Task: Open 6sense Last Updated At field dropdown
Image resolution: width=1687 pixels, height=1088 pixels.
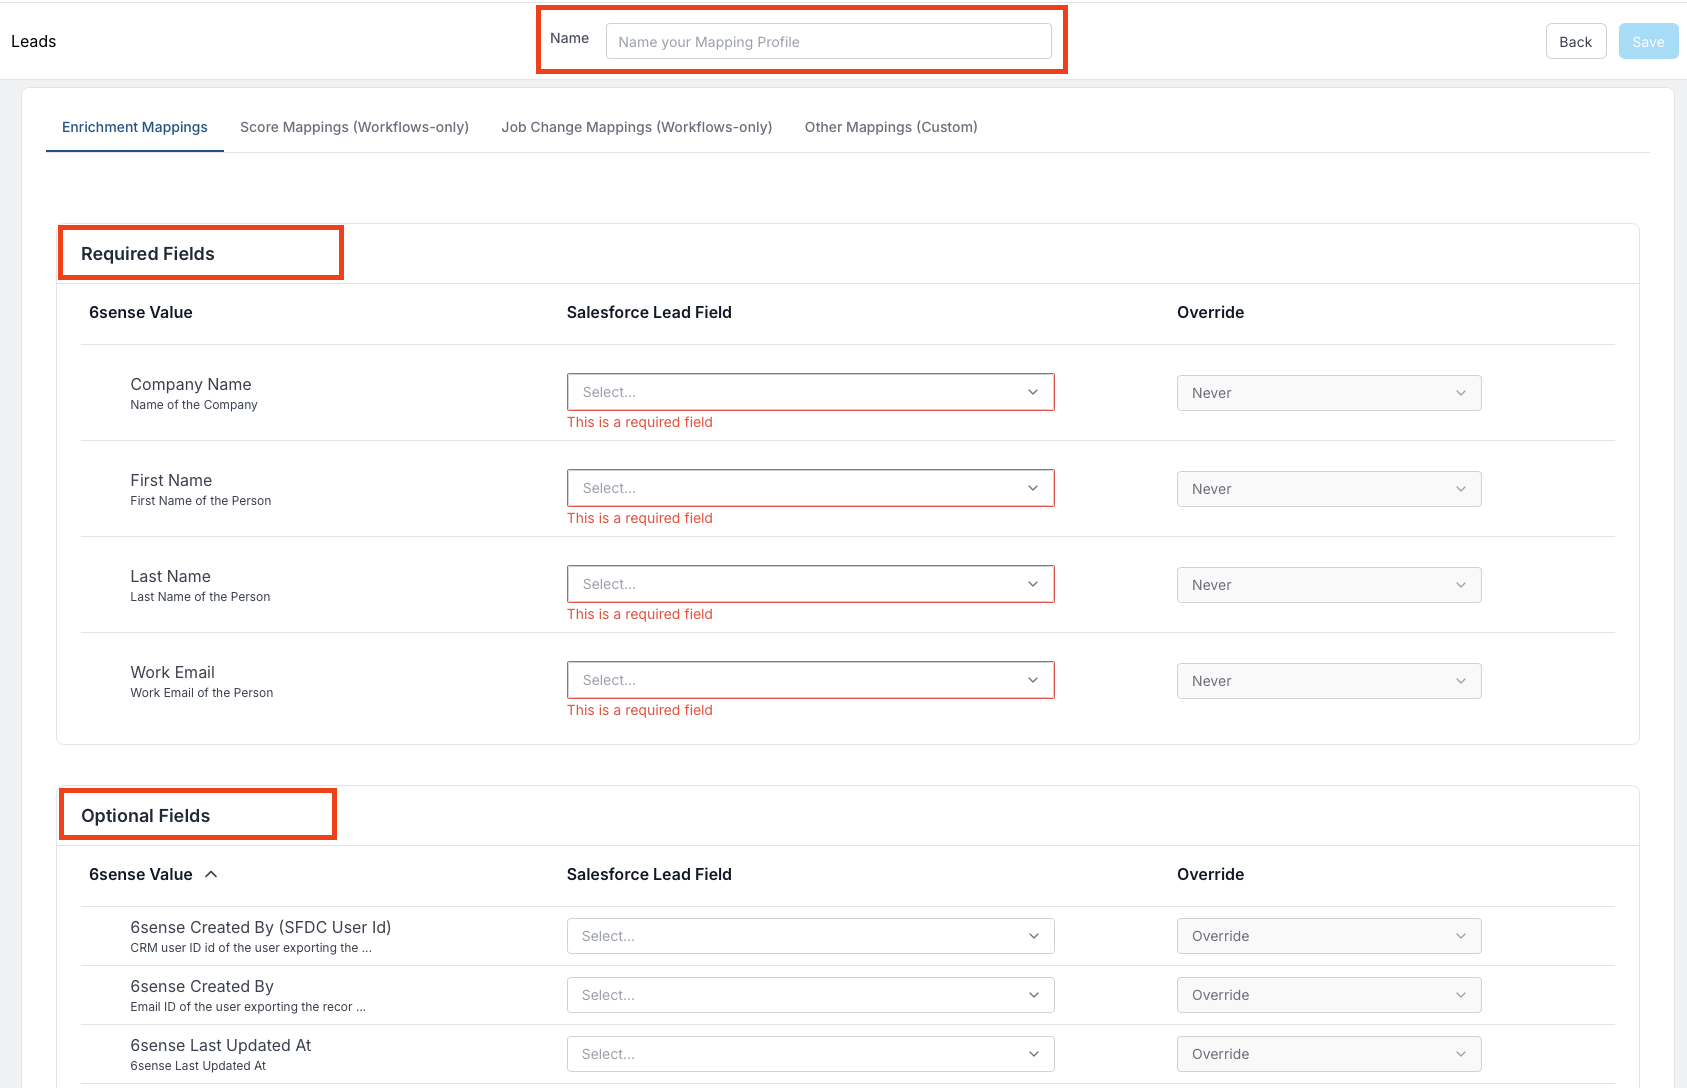Action: coord(810,1054)
